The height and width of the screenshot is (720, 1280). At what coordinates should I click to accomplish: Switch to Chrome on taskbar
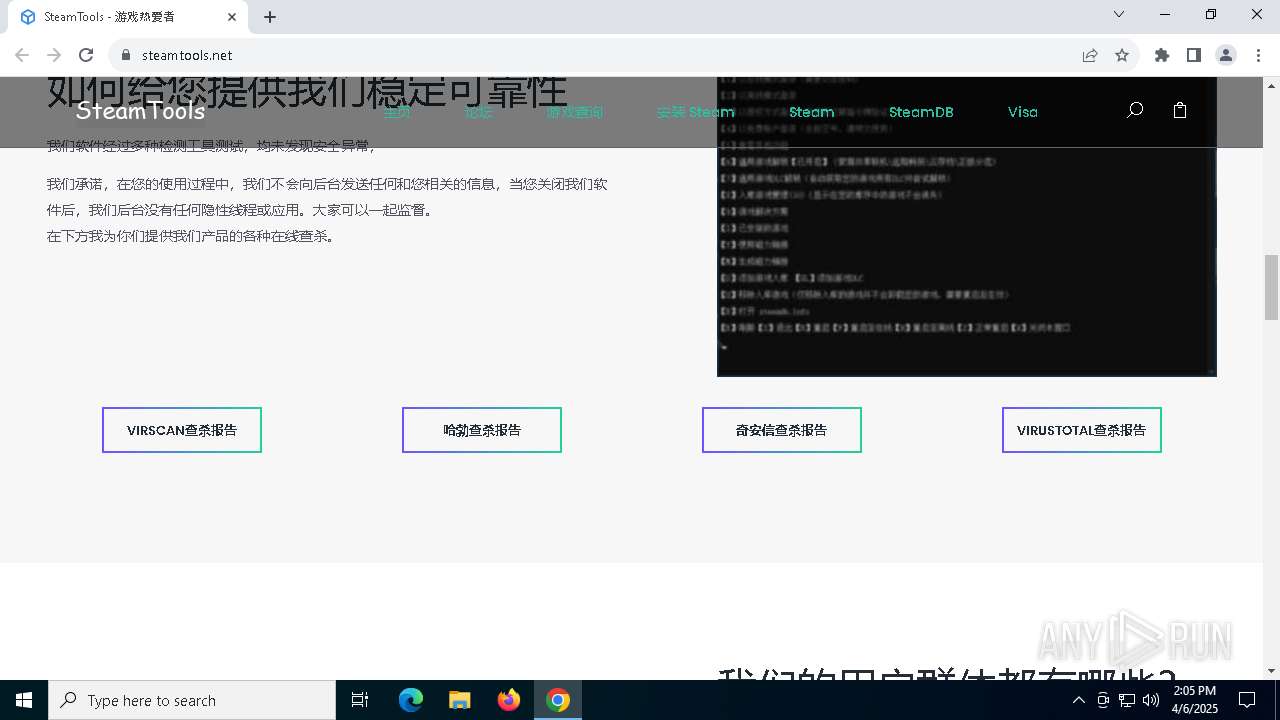(x=558, y=700)
